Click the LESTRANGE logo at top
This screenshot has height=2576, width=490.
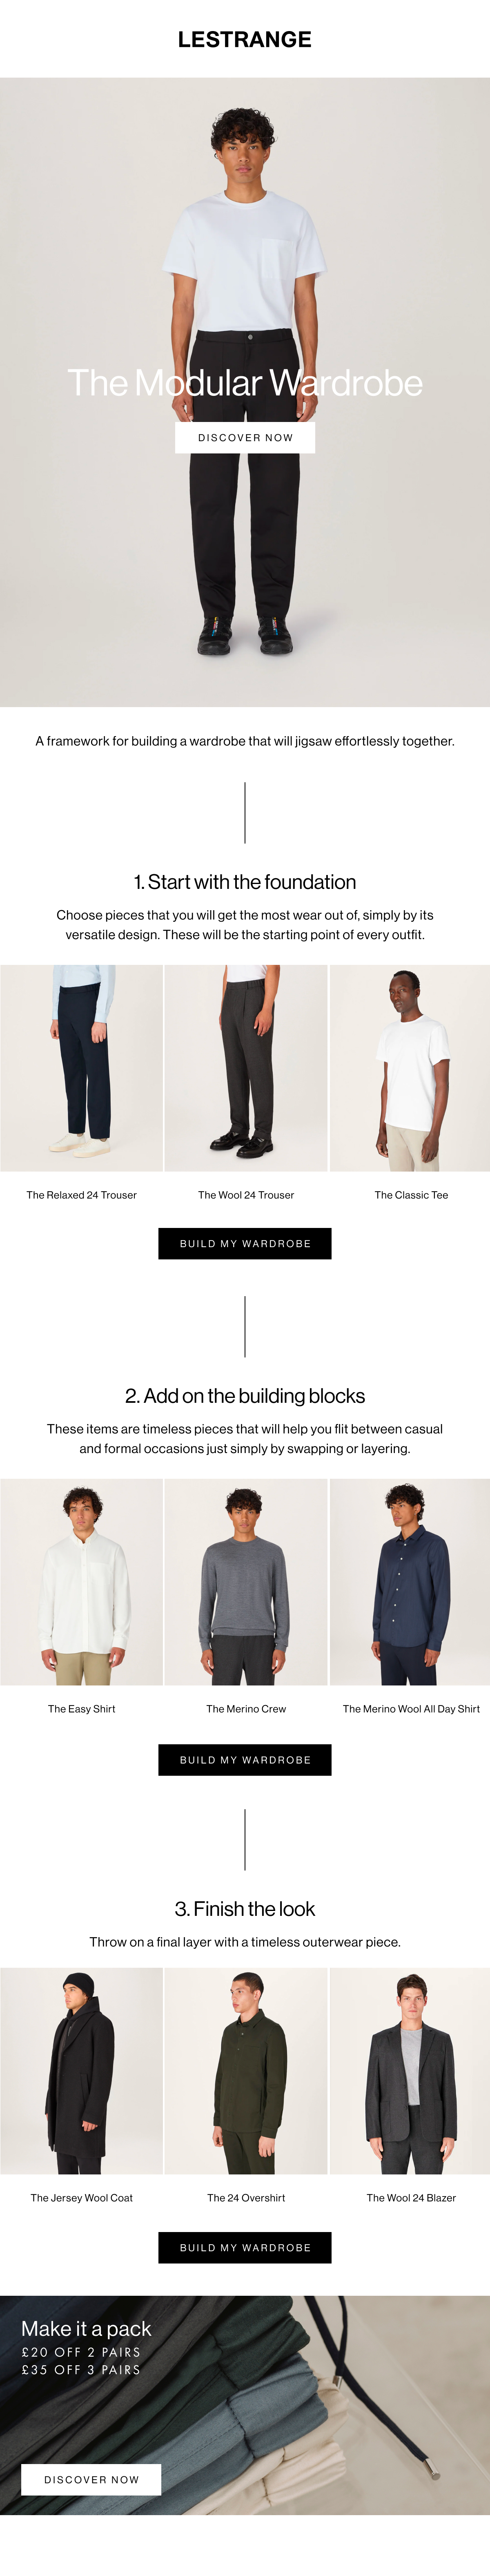tap(245, 39)
